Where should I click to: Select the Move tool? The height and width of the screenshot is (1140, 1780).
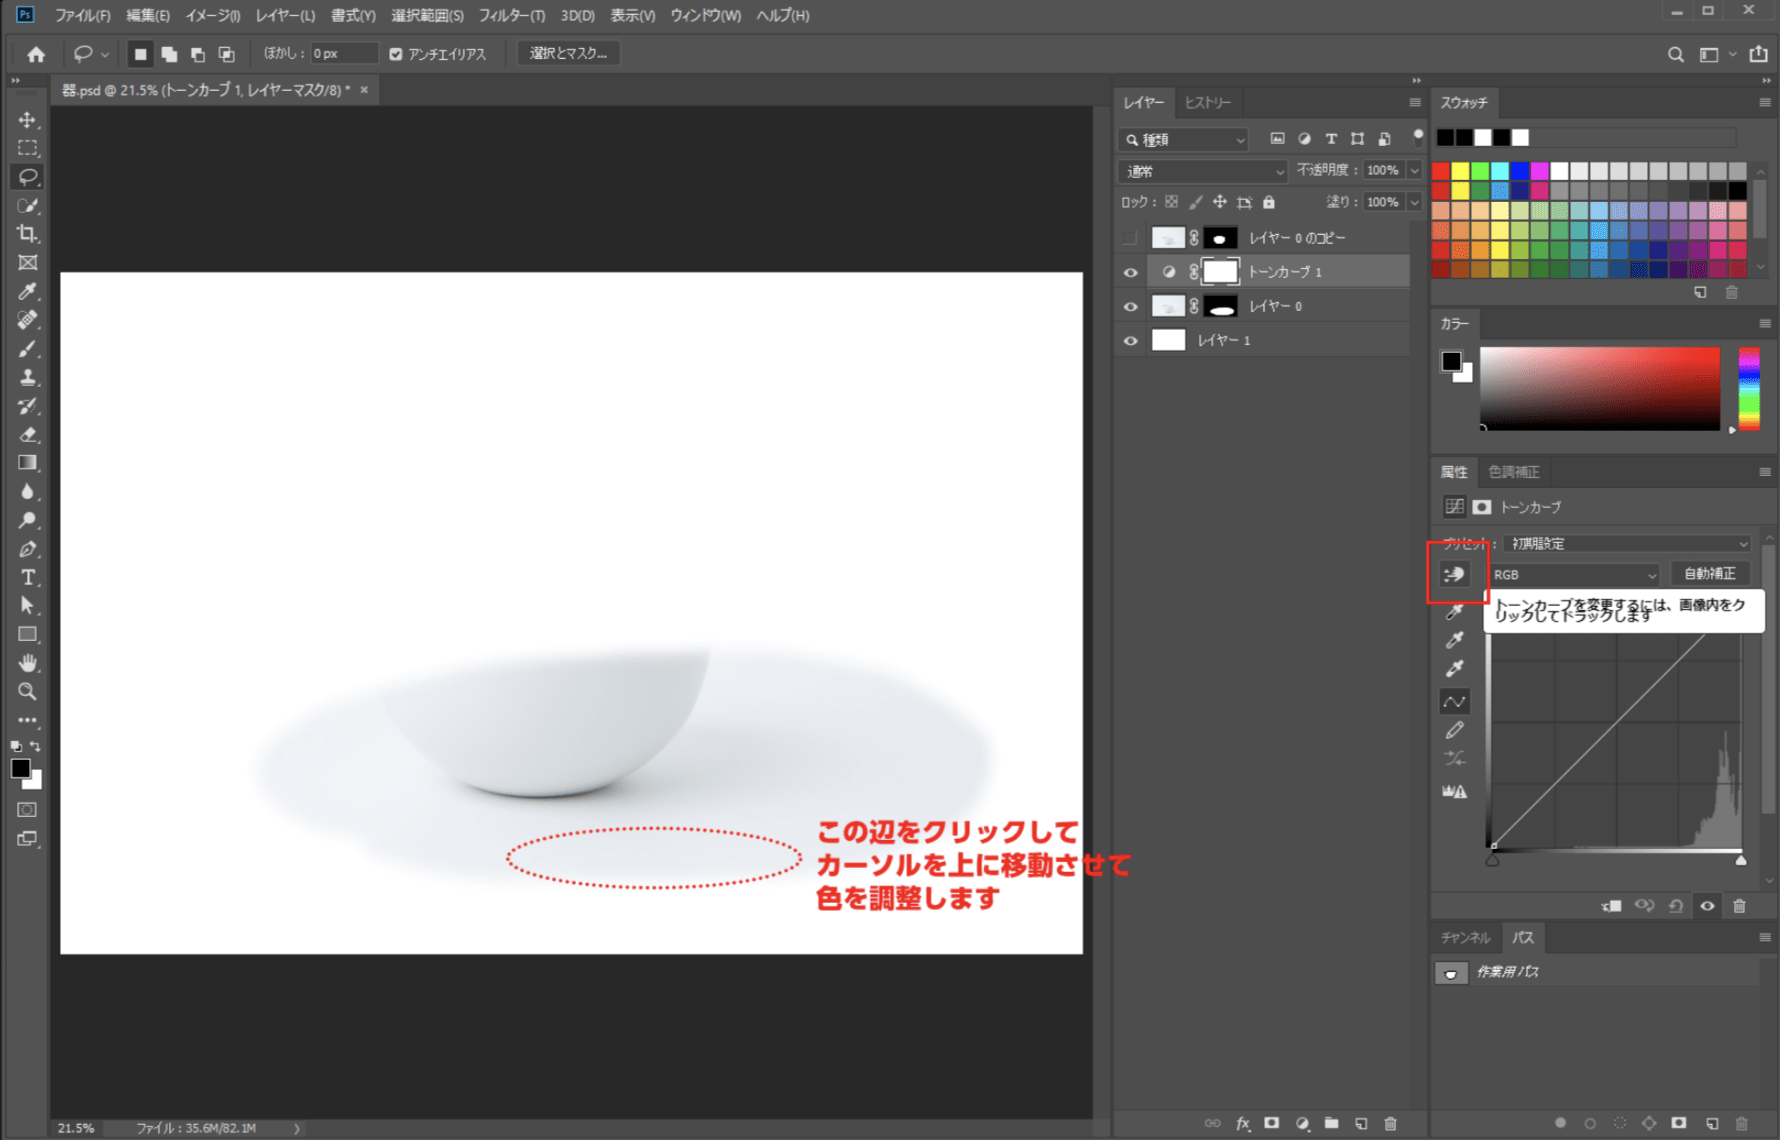click(x=27, y=120)
